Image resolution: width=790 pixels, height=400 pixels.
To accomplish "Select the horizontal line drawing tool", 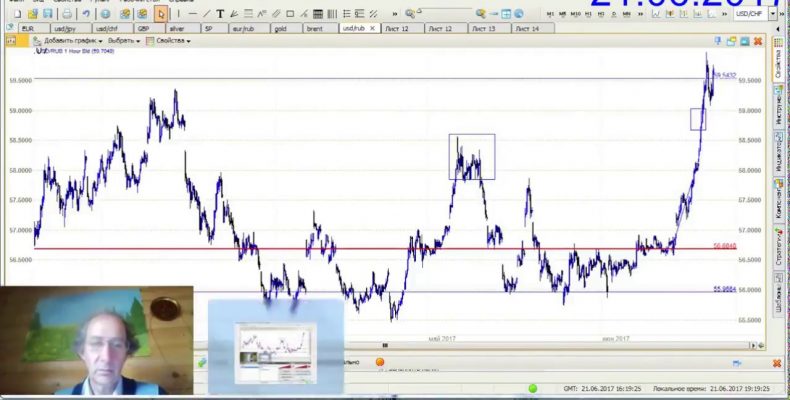I will pyautogui.click(x=192, y=14).
